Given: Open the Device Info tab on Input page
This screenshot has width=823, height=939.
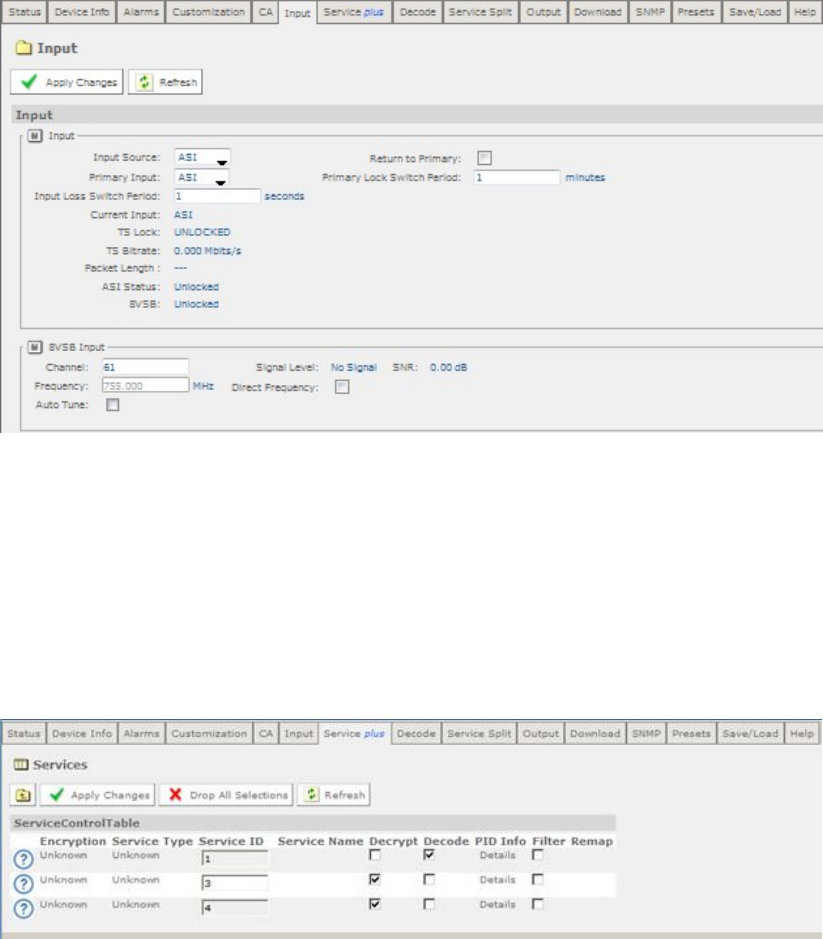Looking at the screenshot, I should click(82, 12).
